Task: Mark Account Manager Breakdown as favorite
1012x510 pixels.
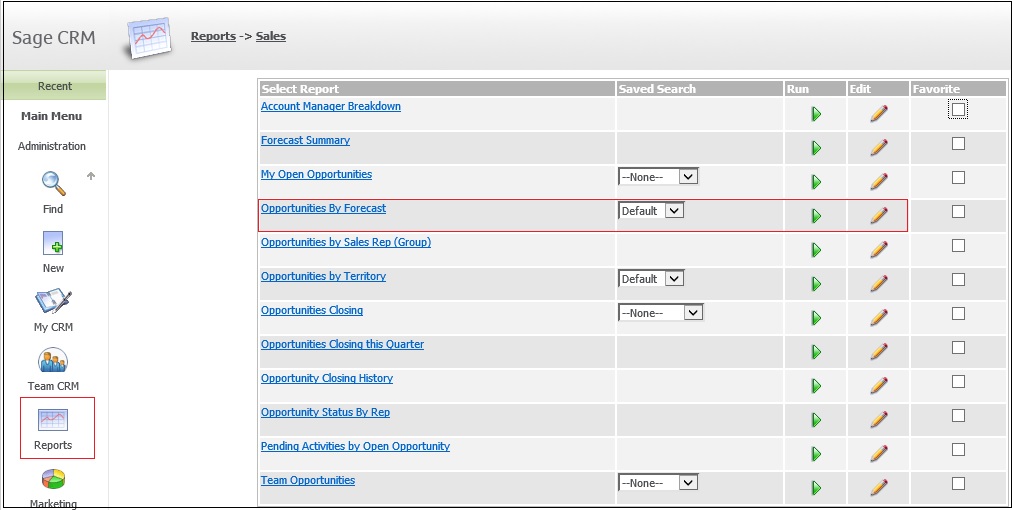Action: (x=958, y=110)
